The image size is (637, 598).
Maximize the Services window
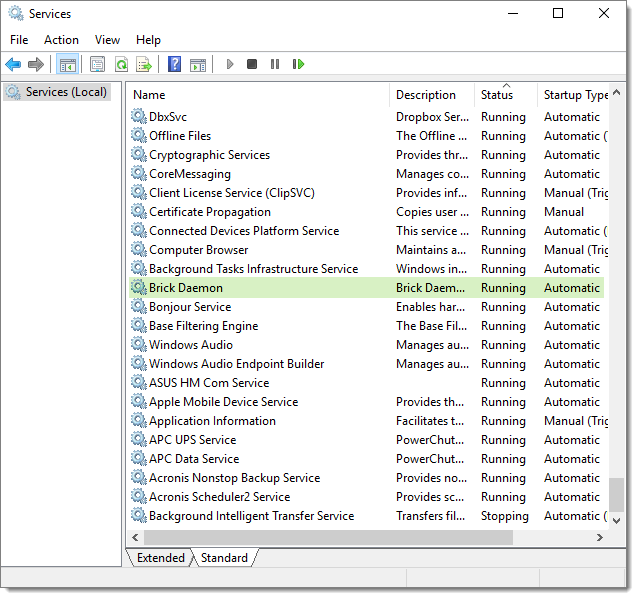[558, 13]
